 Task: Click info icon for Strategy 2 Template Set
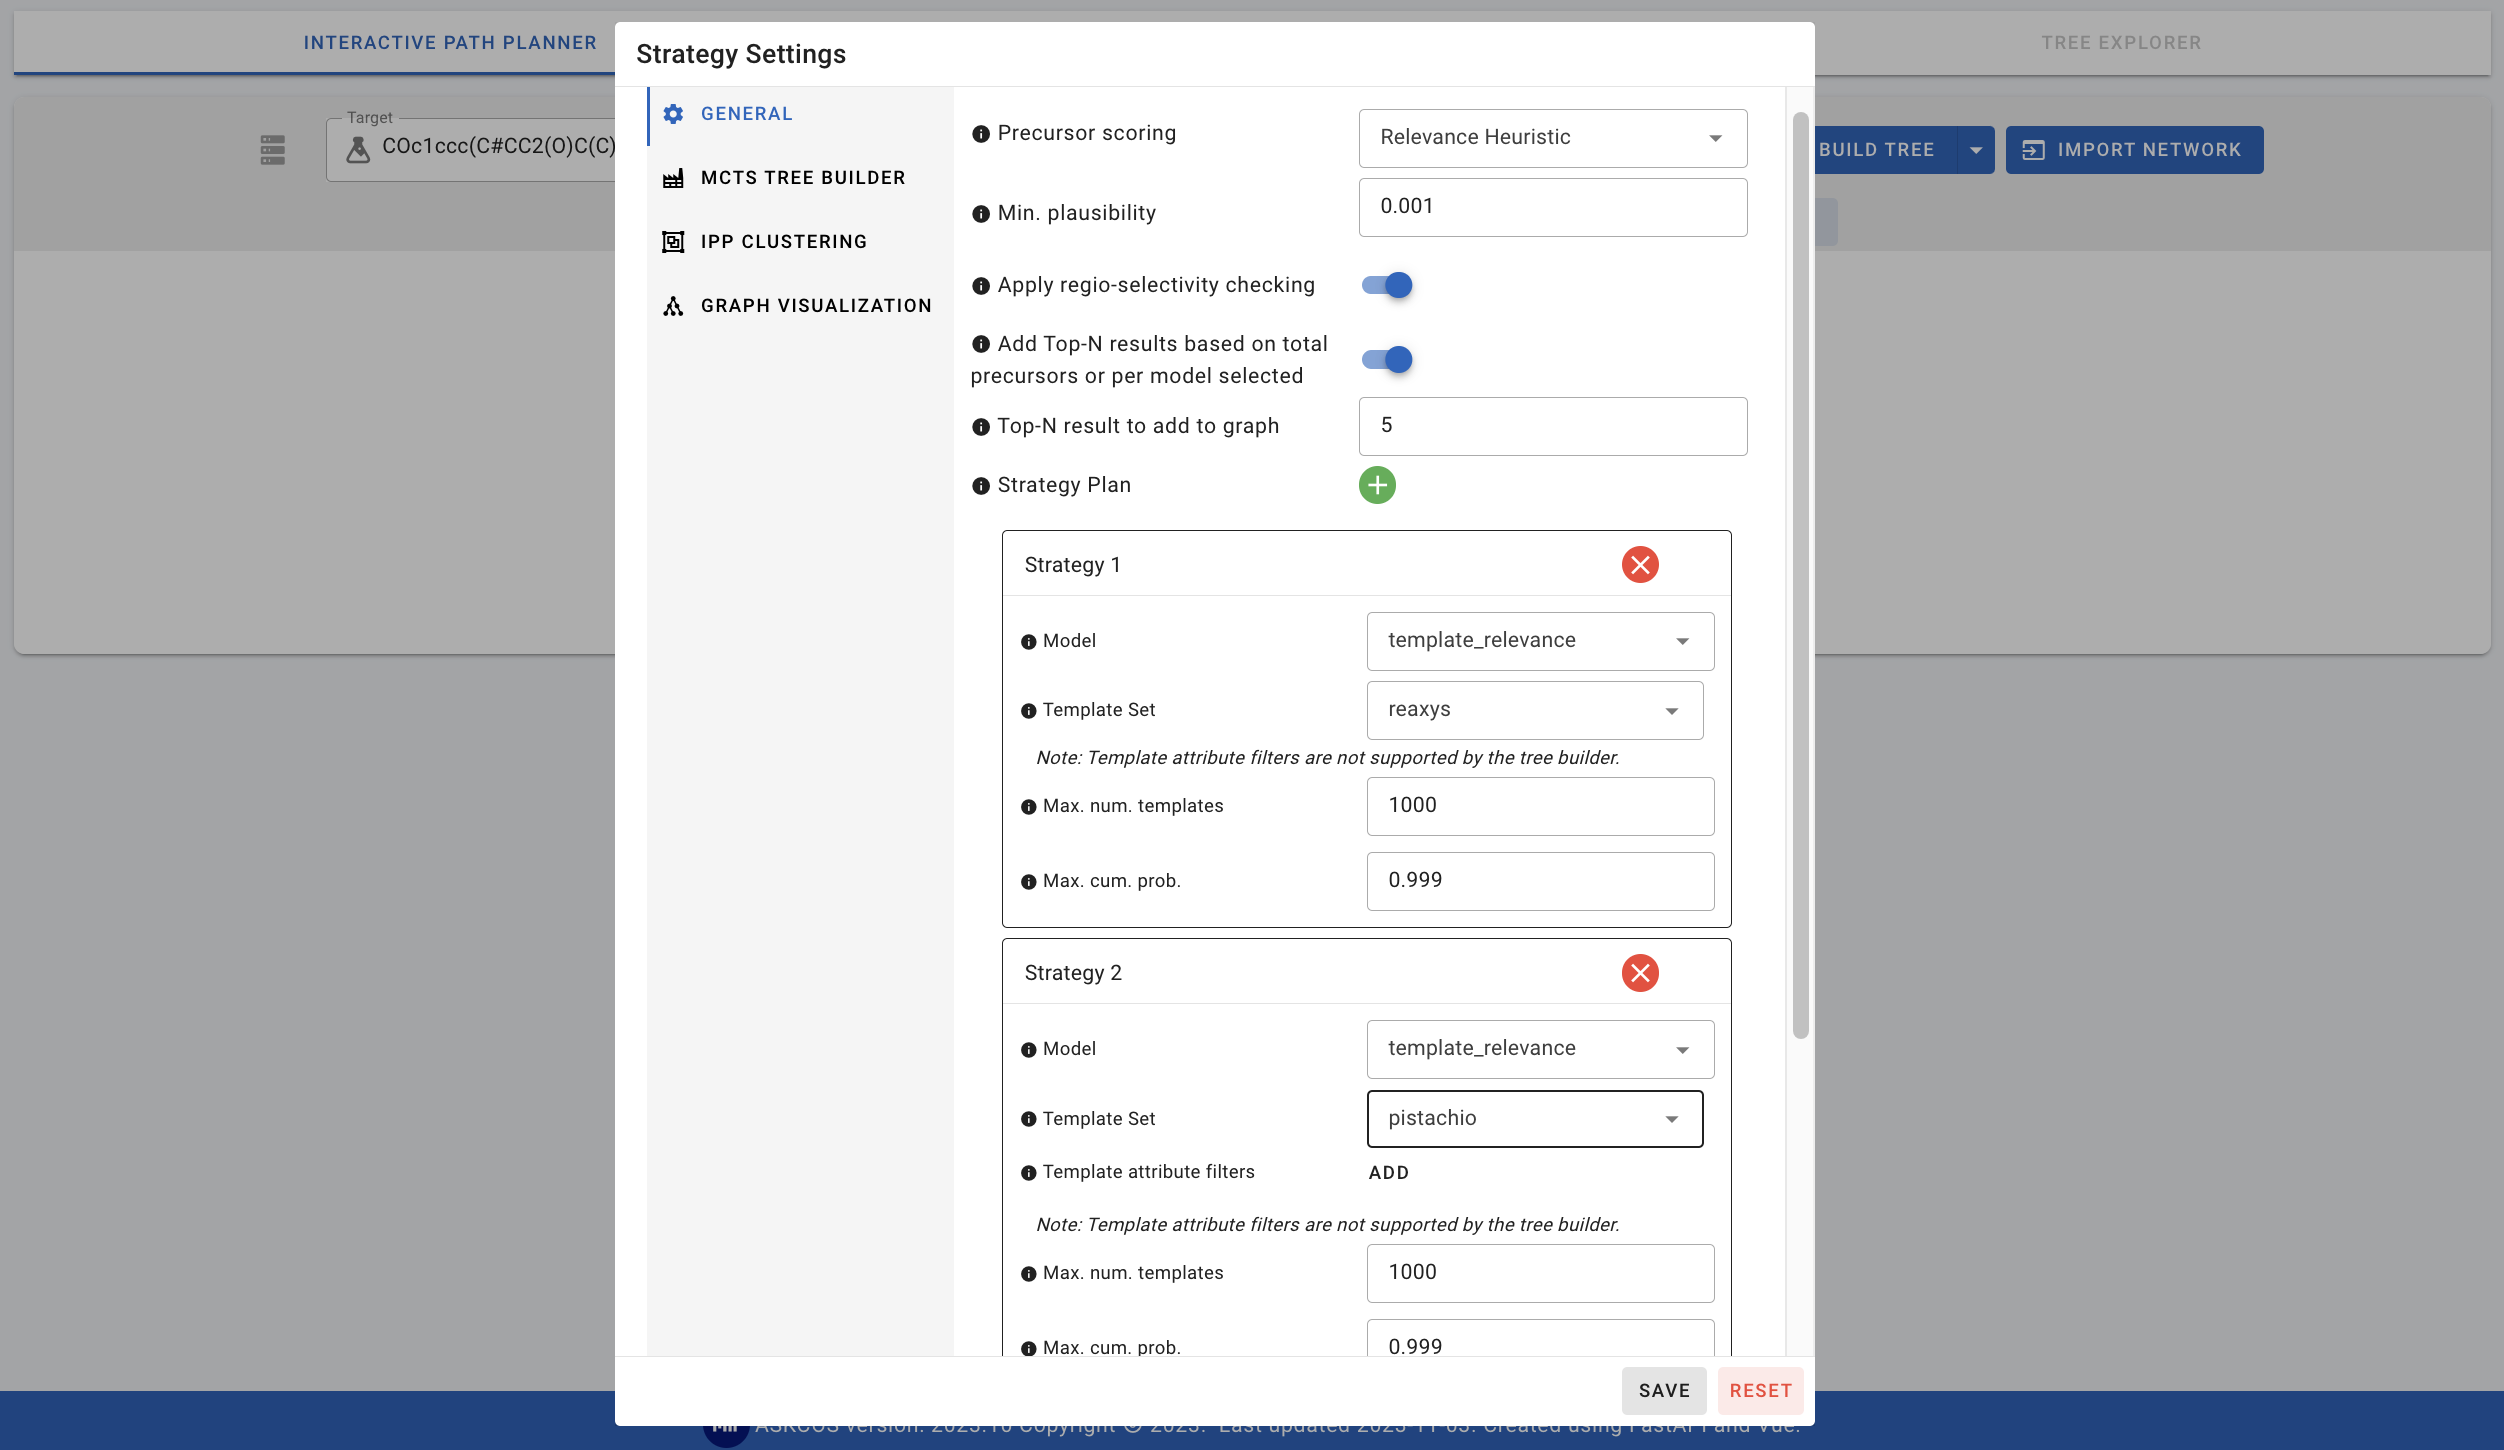tap(1028, 1120)
